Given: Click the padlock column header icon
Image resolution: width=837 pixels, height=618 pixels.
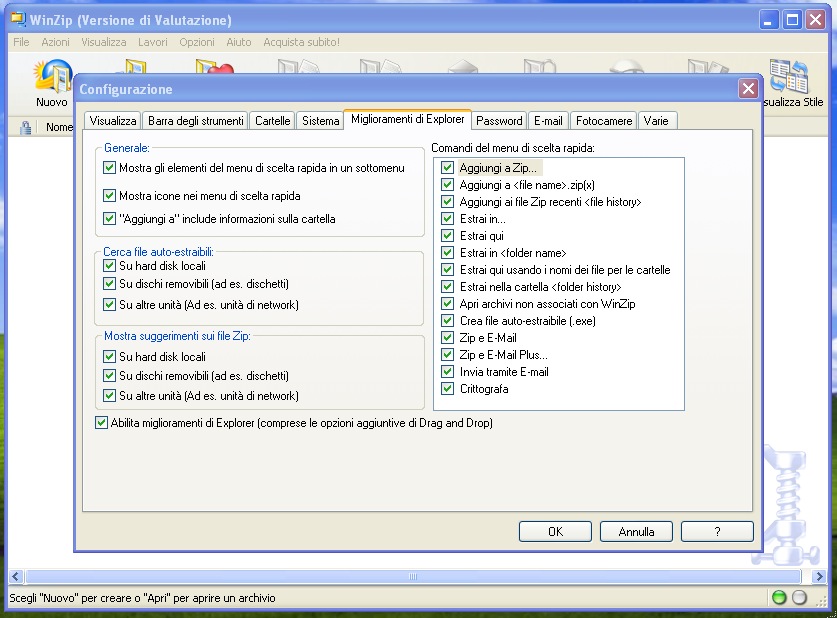Looking at the screenshot, I should pyautogui.click(x=27, y=127).
